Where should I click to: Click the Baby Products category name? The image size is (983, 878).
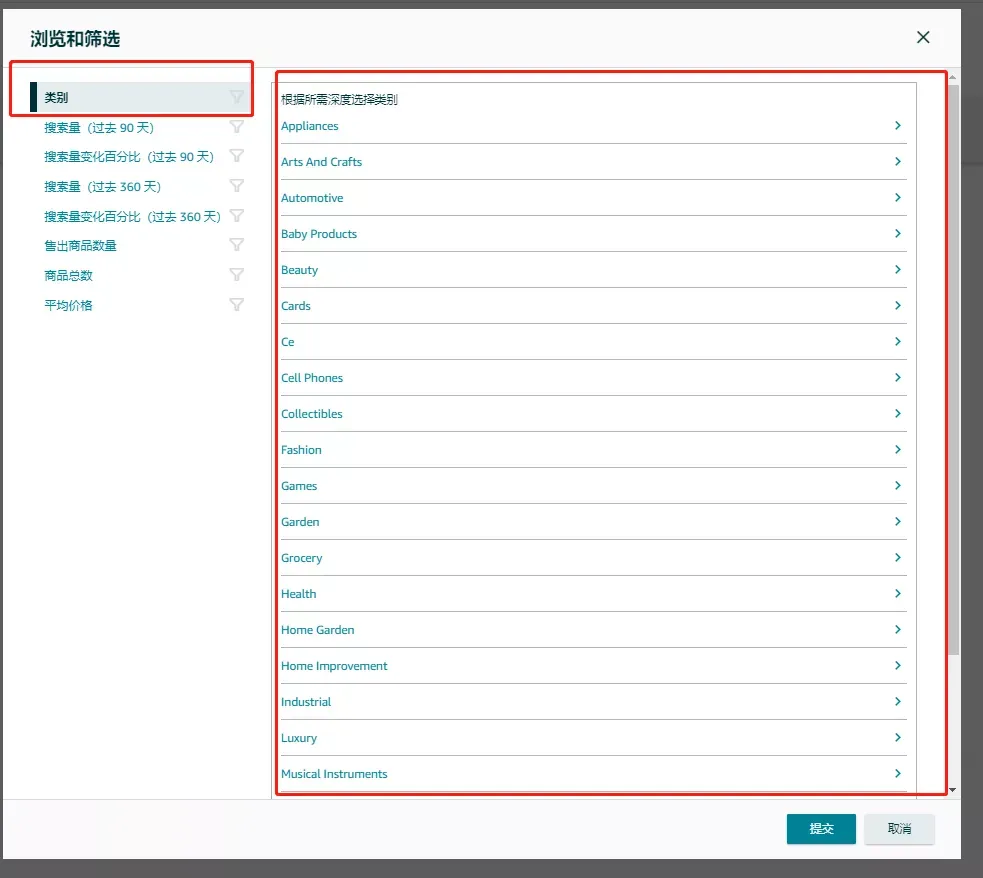tap(318, 234)
